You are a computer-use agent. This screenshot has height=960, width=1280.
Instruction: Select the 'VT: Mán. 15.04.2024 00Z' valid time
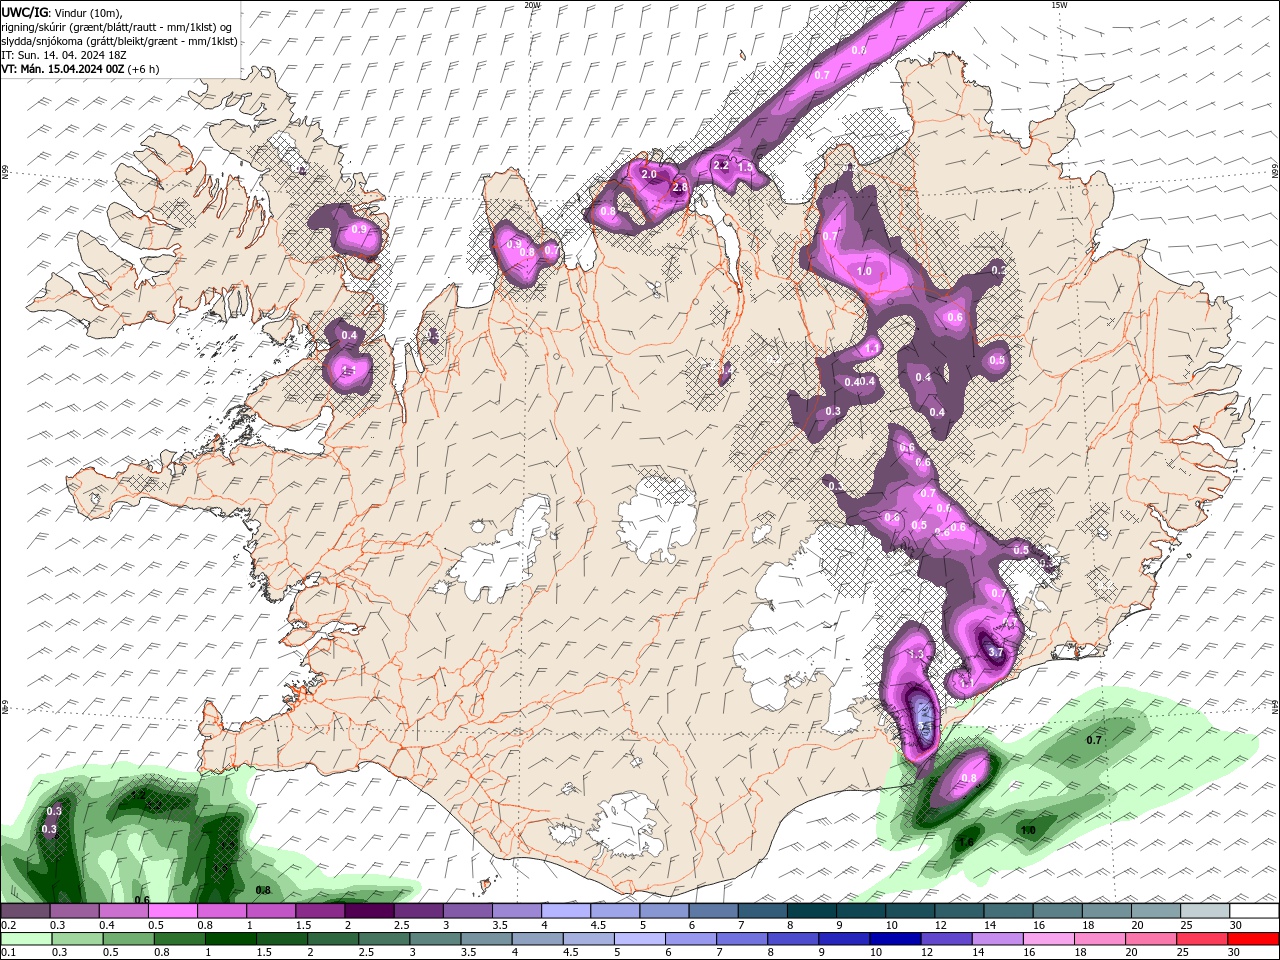62,69
